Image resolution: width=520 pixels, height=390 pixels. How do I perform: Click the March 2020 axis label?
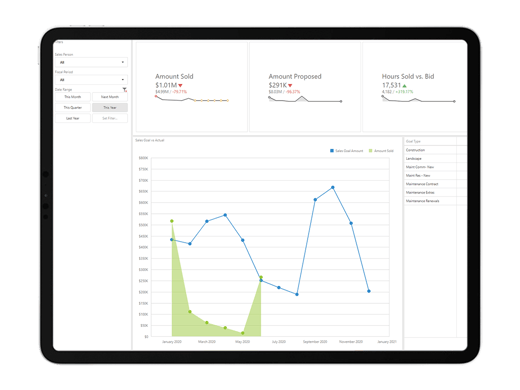207,342
